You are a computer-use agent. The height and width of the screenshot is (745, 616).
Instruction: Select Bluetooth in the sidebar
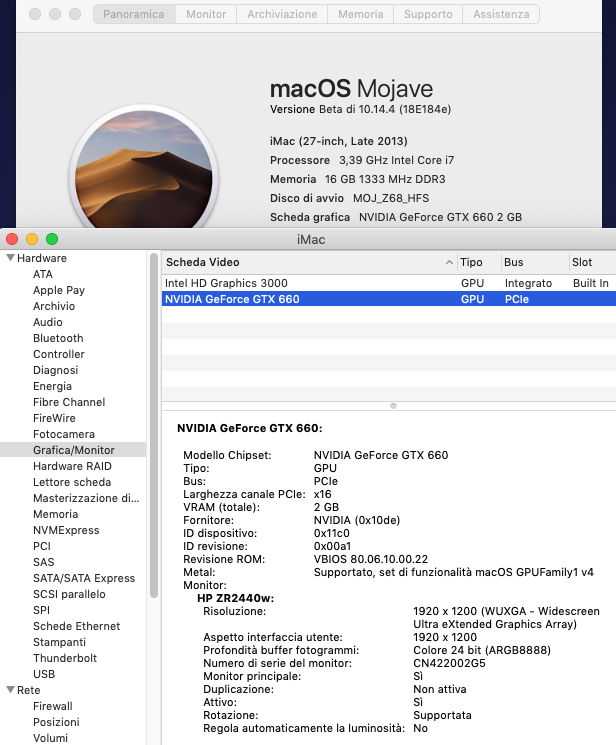click(x=58, y=338)
